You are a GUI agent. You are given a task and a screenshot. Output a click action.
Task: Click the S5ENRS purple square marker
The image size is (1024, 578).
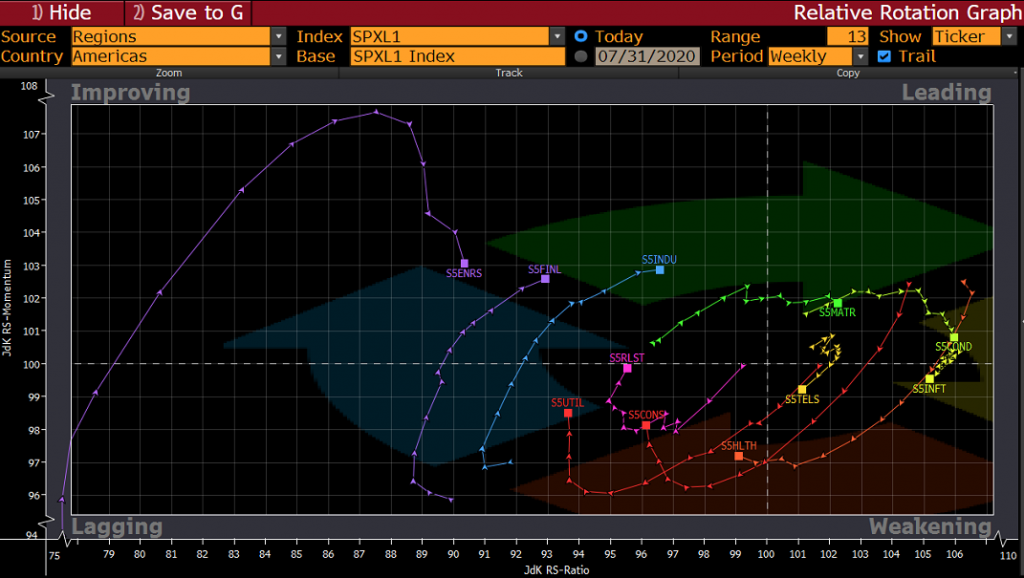coord(464,263)
